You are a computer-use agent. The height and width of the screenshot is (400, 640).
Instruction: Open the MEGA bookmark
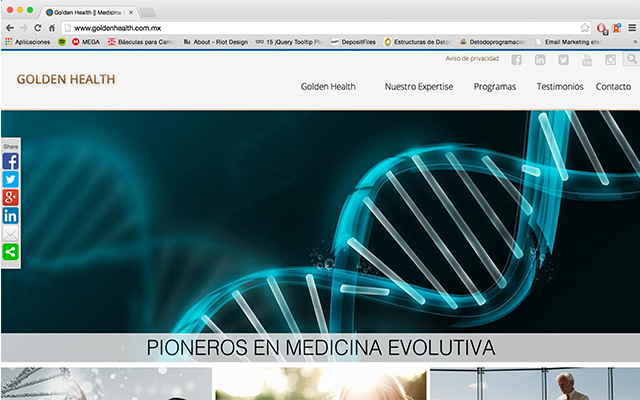pyautogui.click(x=86, y=42)
